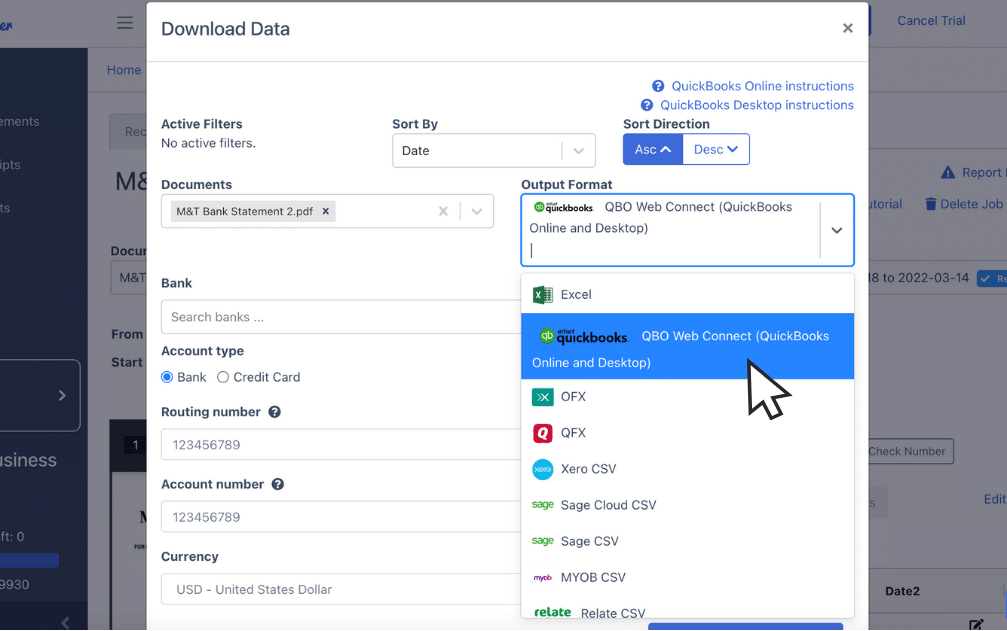Viewport: 1007px width, 631px height.
Task: Click the trash icon next to Delete Job
Action: pos(931,204)
